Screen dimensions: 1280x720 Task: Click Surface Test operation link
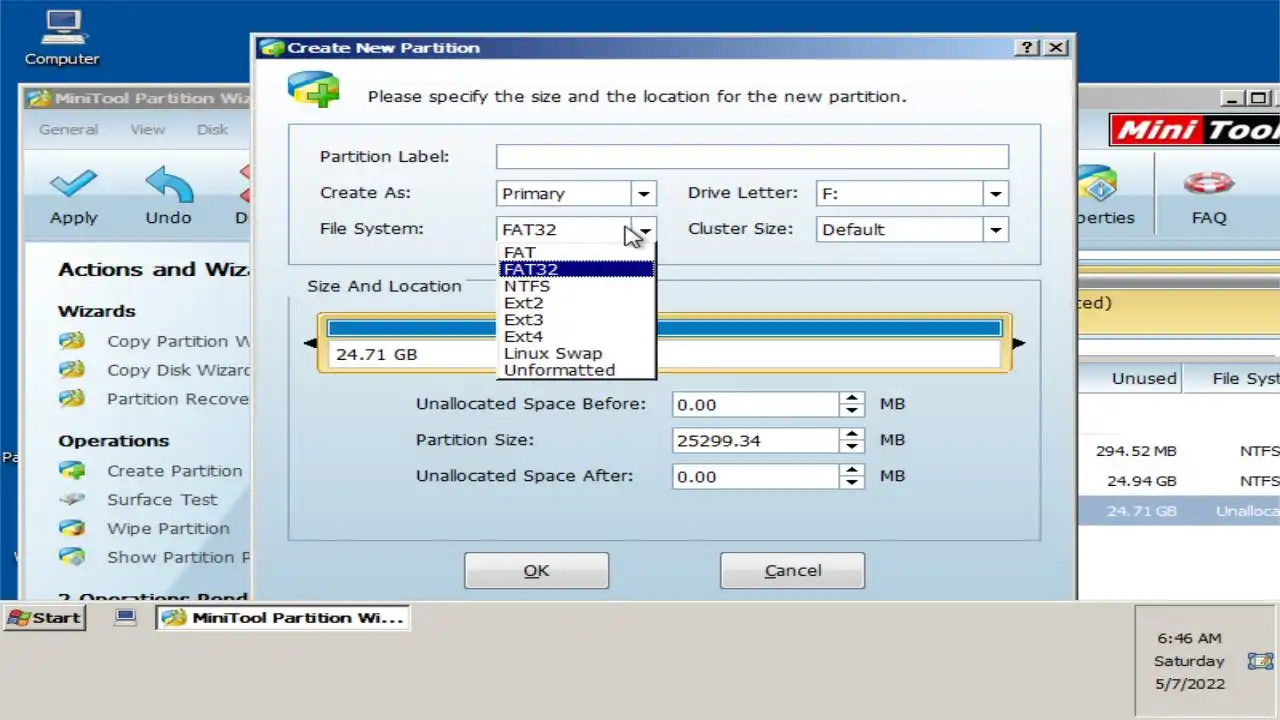162,499
